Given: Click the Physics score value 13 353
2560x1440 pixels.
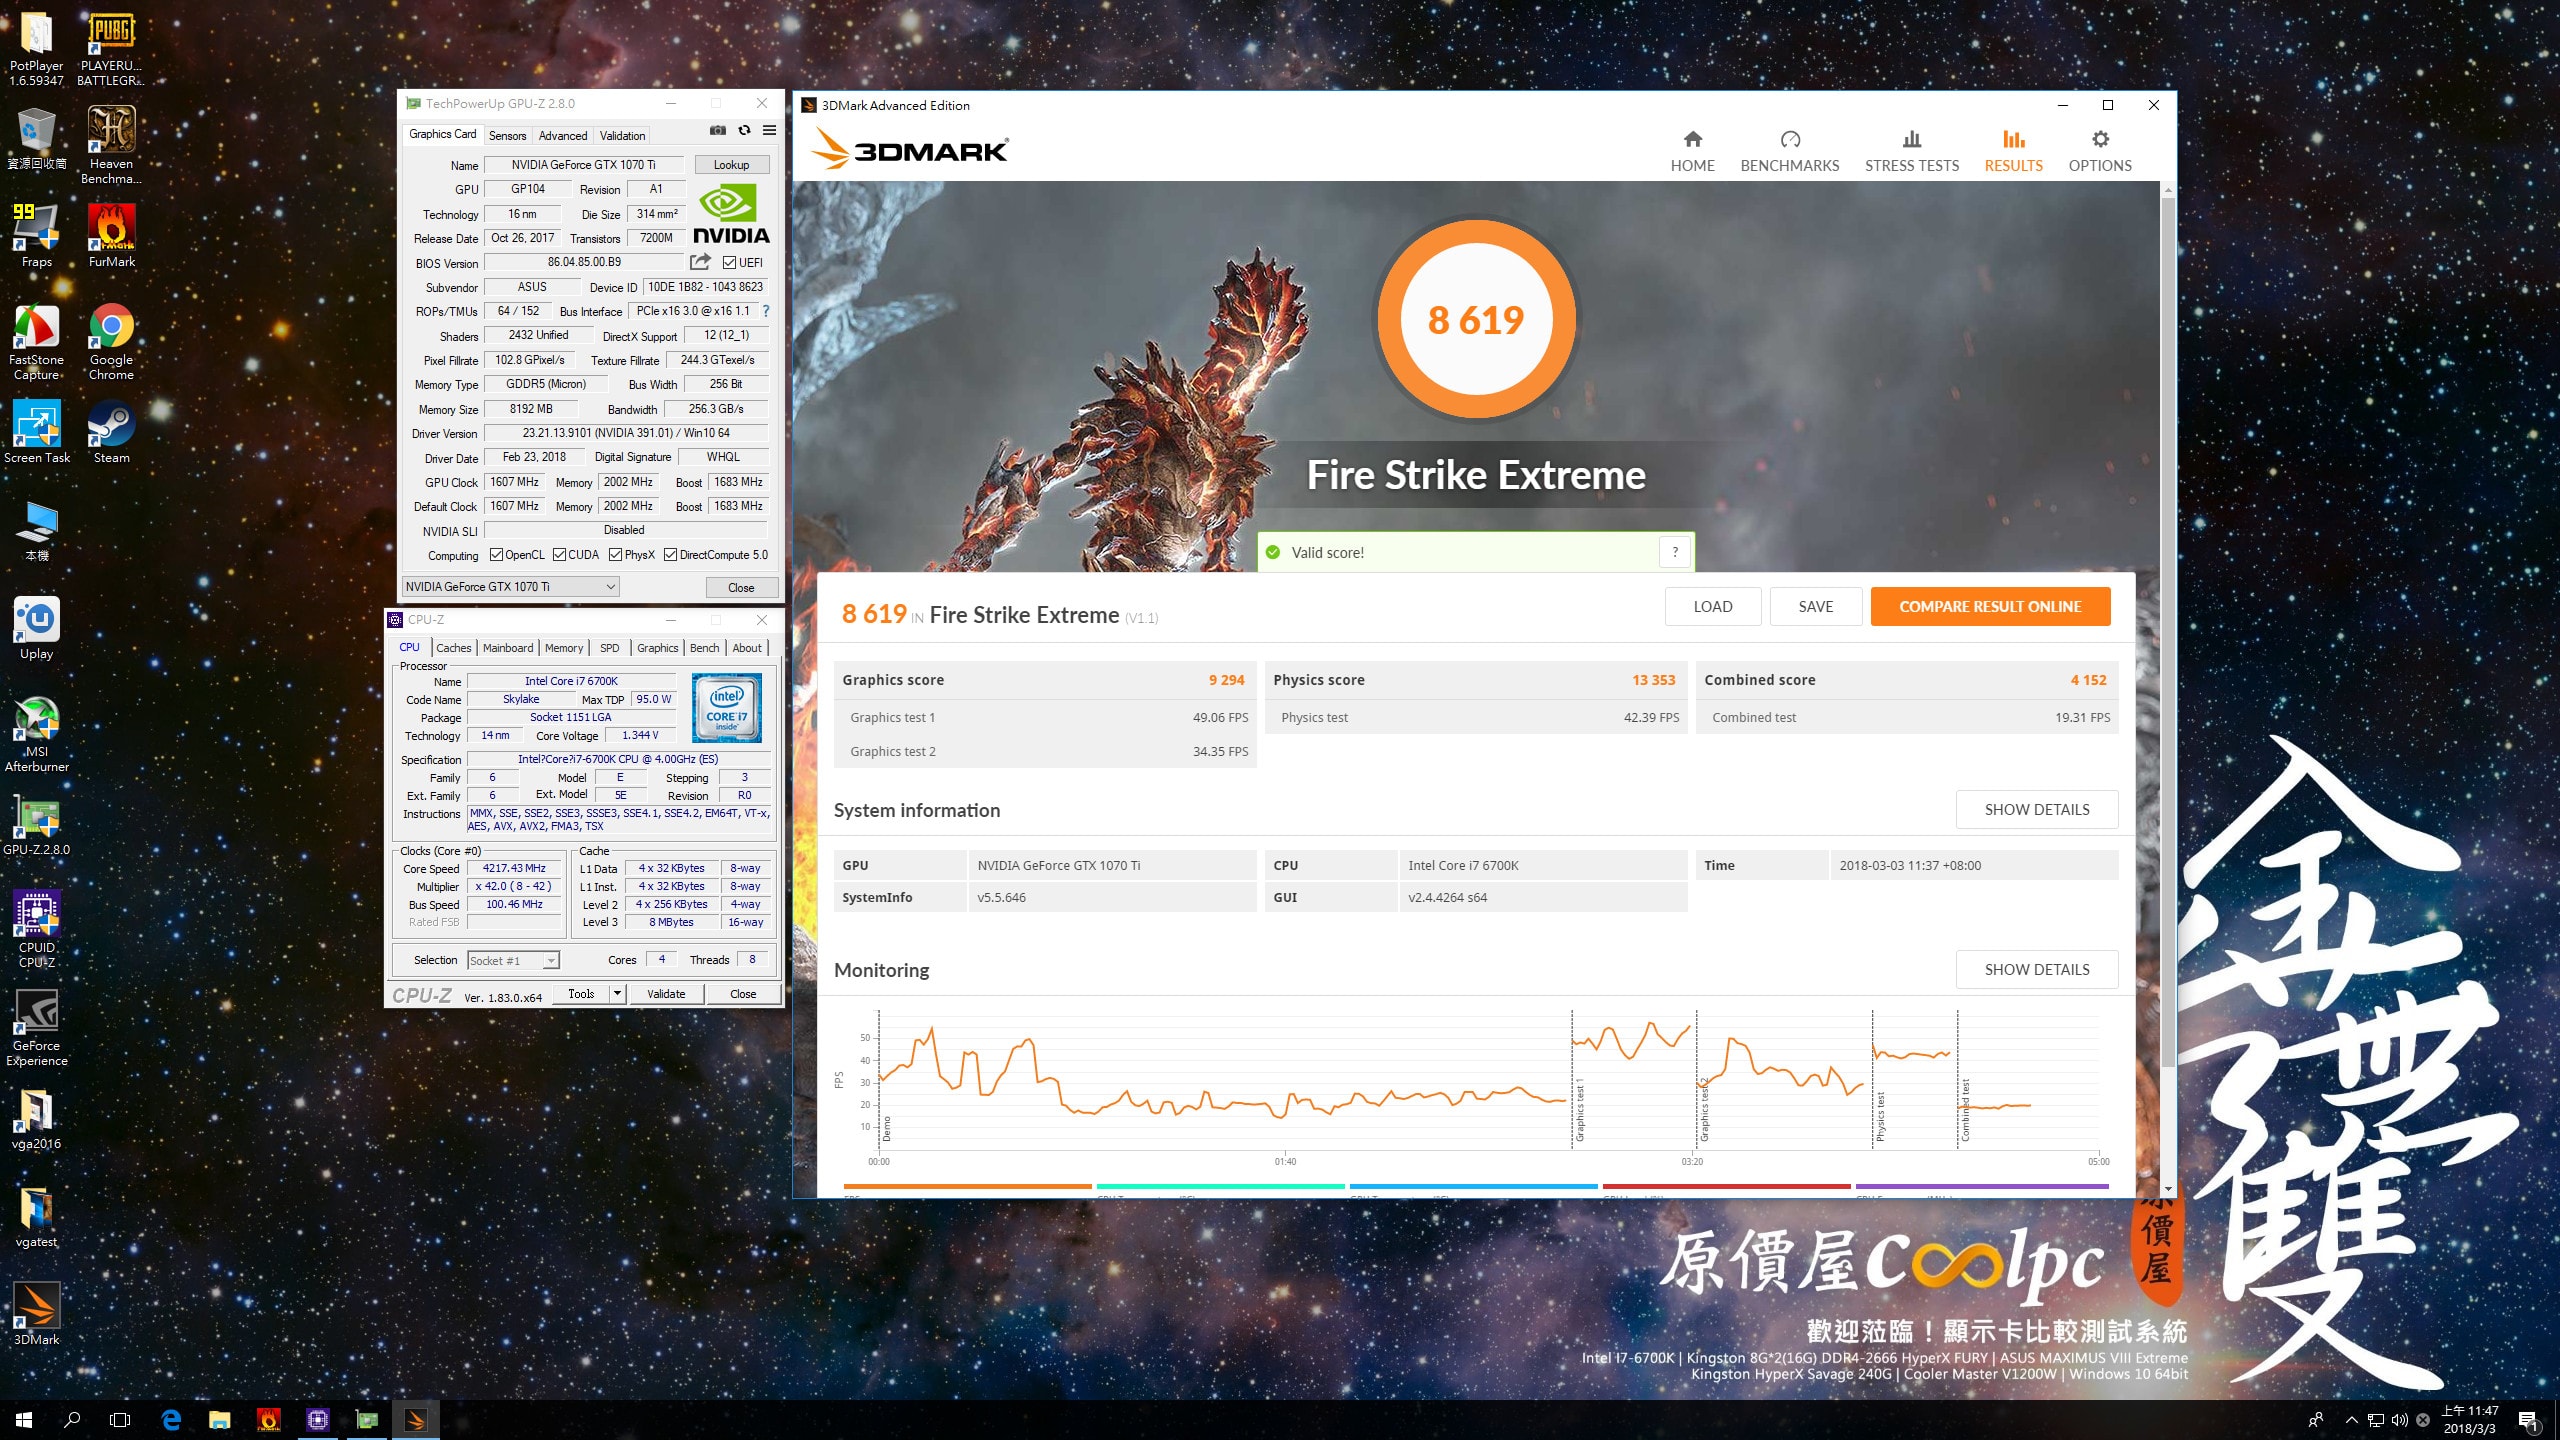Looking at the screenshot, I should point(1653,680).
